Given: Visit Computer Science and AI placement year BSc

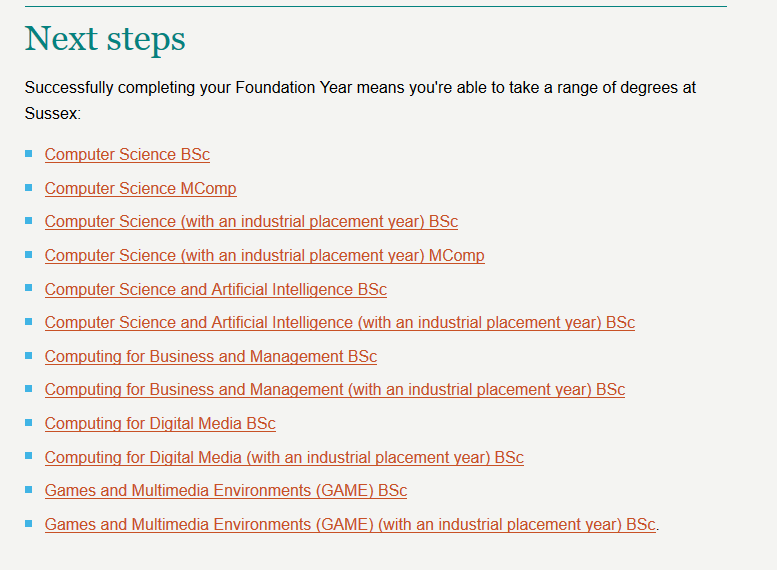Looking at the screenshot, I should (x=339, y=323).
